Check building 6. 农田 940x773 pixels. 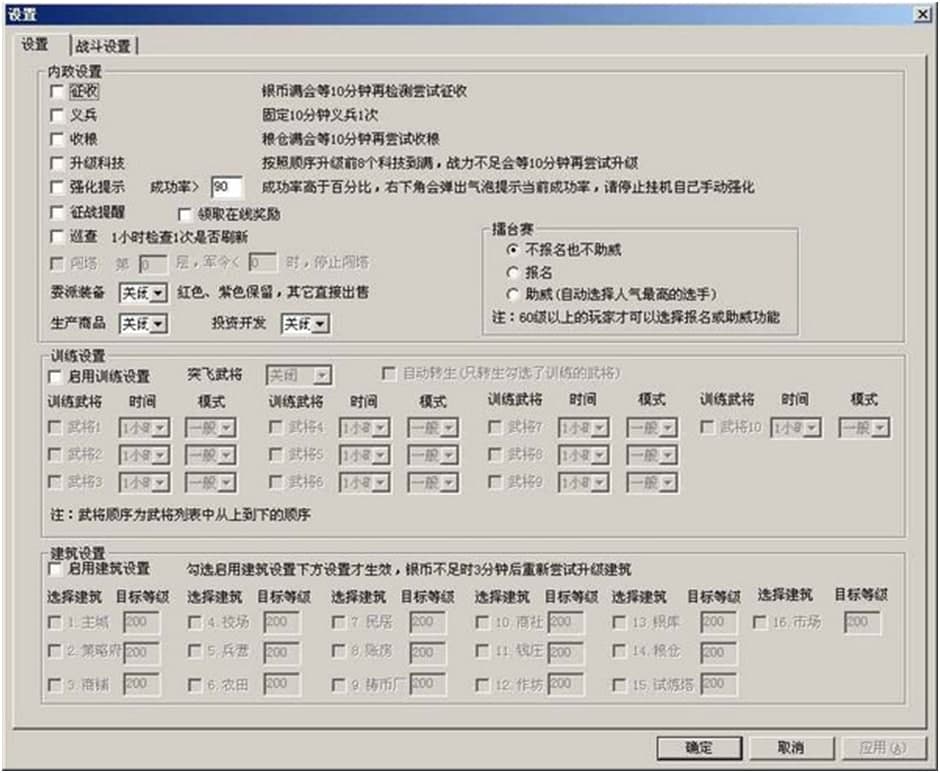pos(195,684)
